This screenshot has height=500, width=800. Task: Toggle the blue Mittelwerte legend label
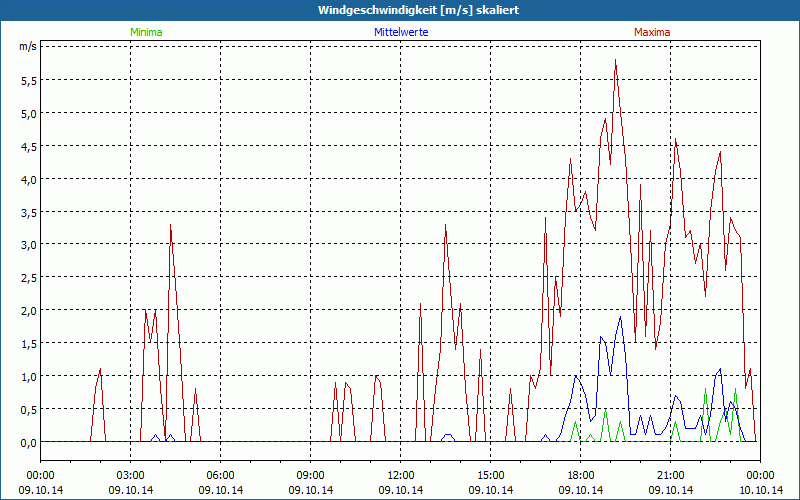pyautogui.click(x=400, y=32)
